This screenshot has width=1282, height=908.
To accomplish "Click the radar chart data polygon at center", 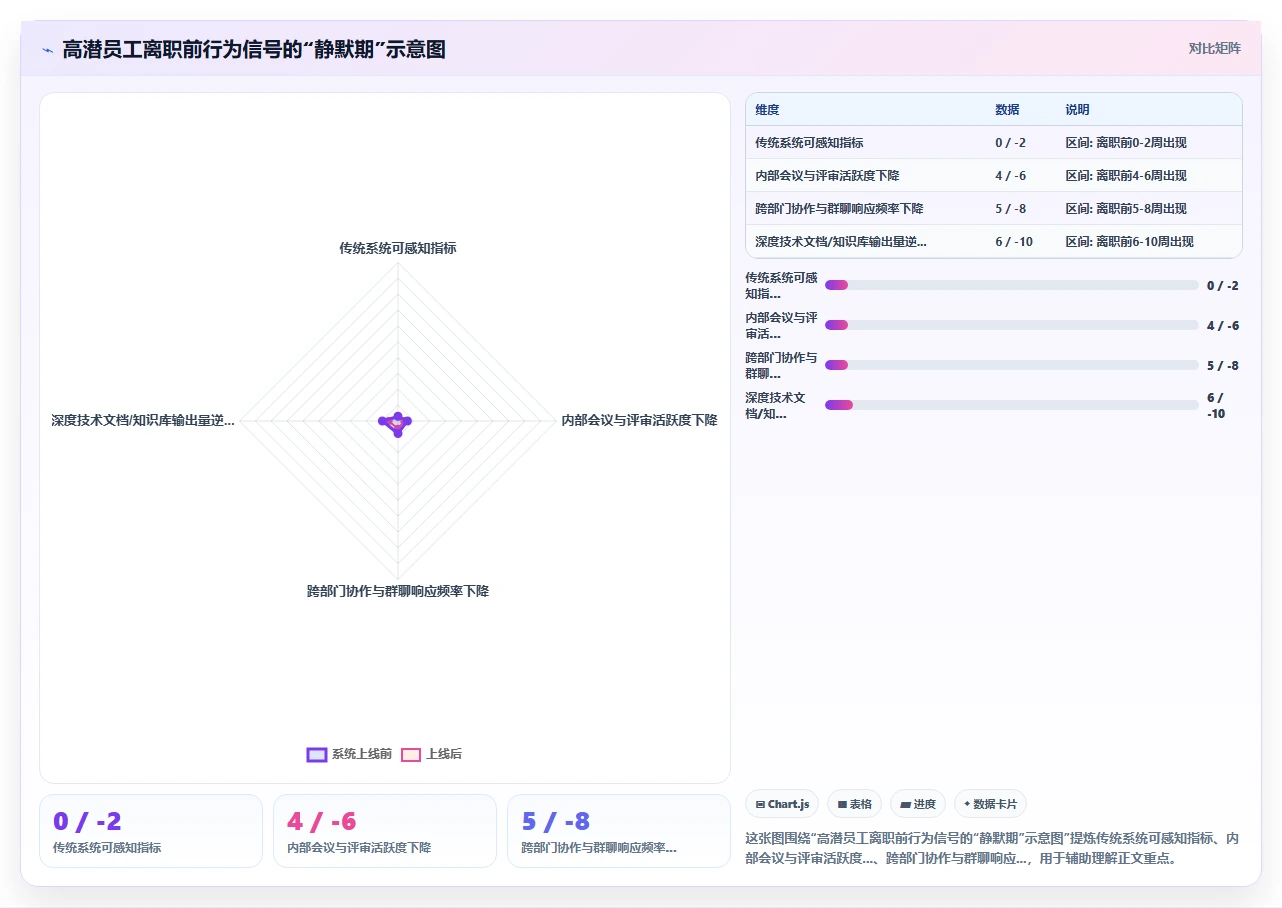I will pyautogui.click(x=396, y=423).
